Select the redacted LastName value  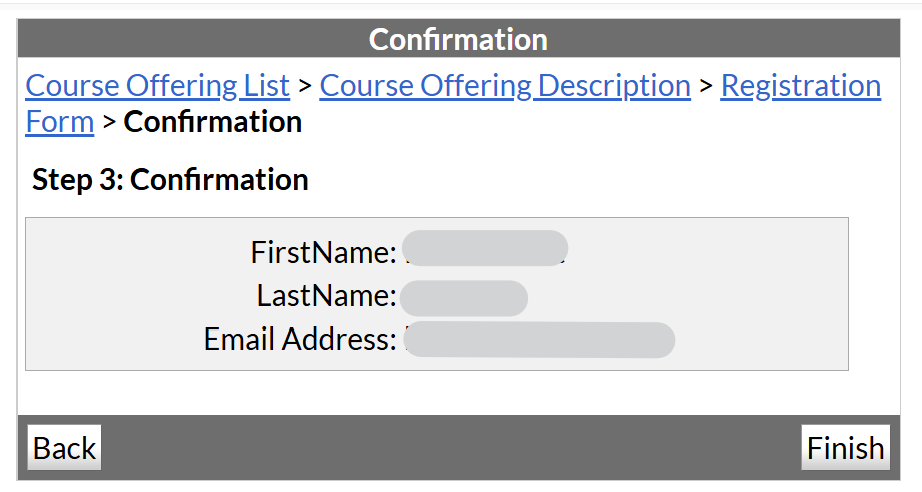(x=463, y=297)
